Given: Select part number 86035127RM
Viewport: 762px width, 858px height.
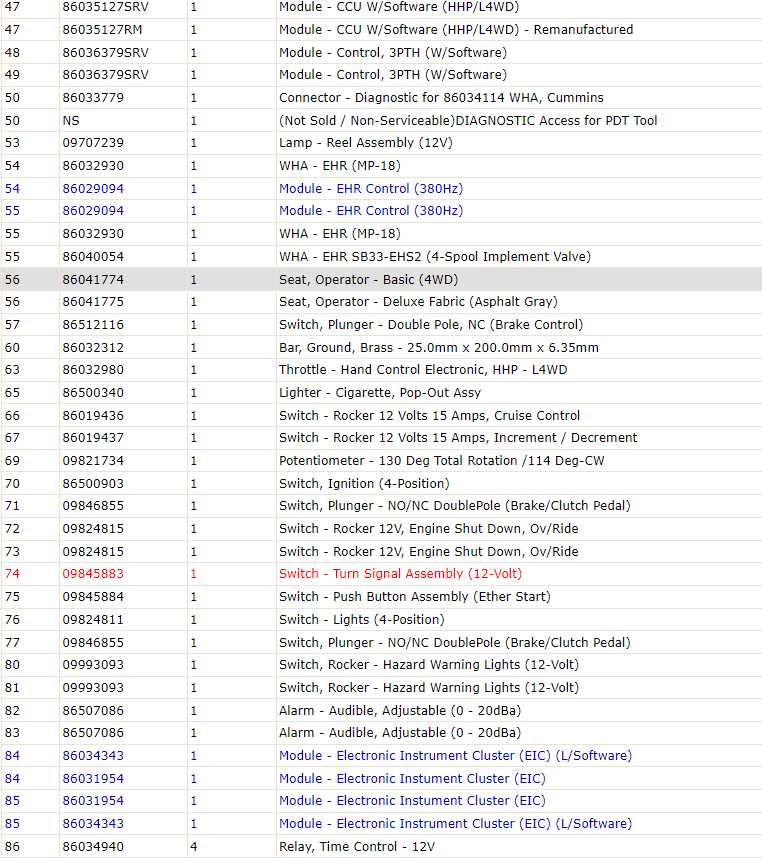Looking at the screenshot, I should (x=102, y=30).
